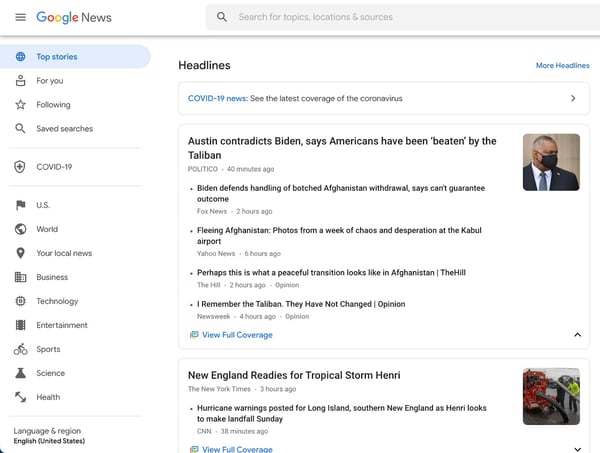Select the COVID-19 shield icon
The width and height of the screenshot is (600, 453).
coord(20,167)
